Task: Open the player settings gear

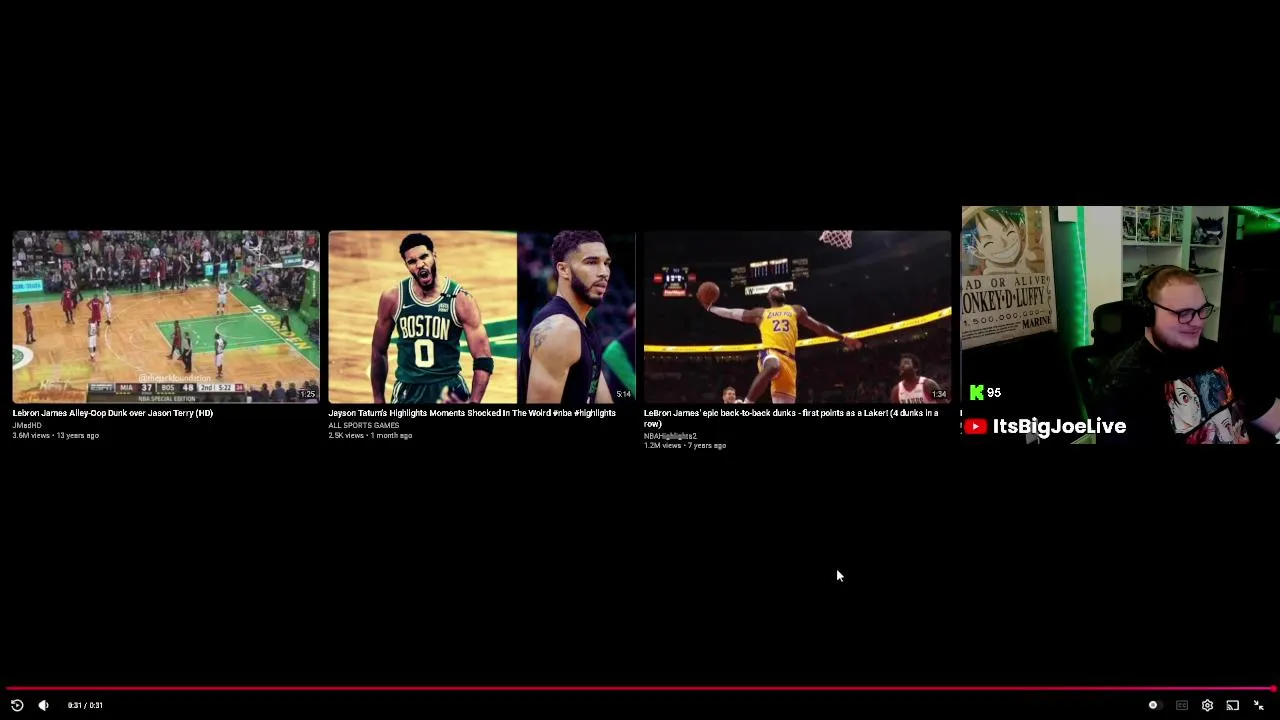Action: click(1207, 705)
